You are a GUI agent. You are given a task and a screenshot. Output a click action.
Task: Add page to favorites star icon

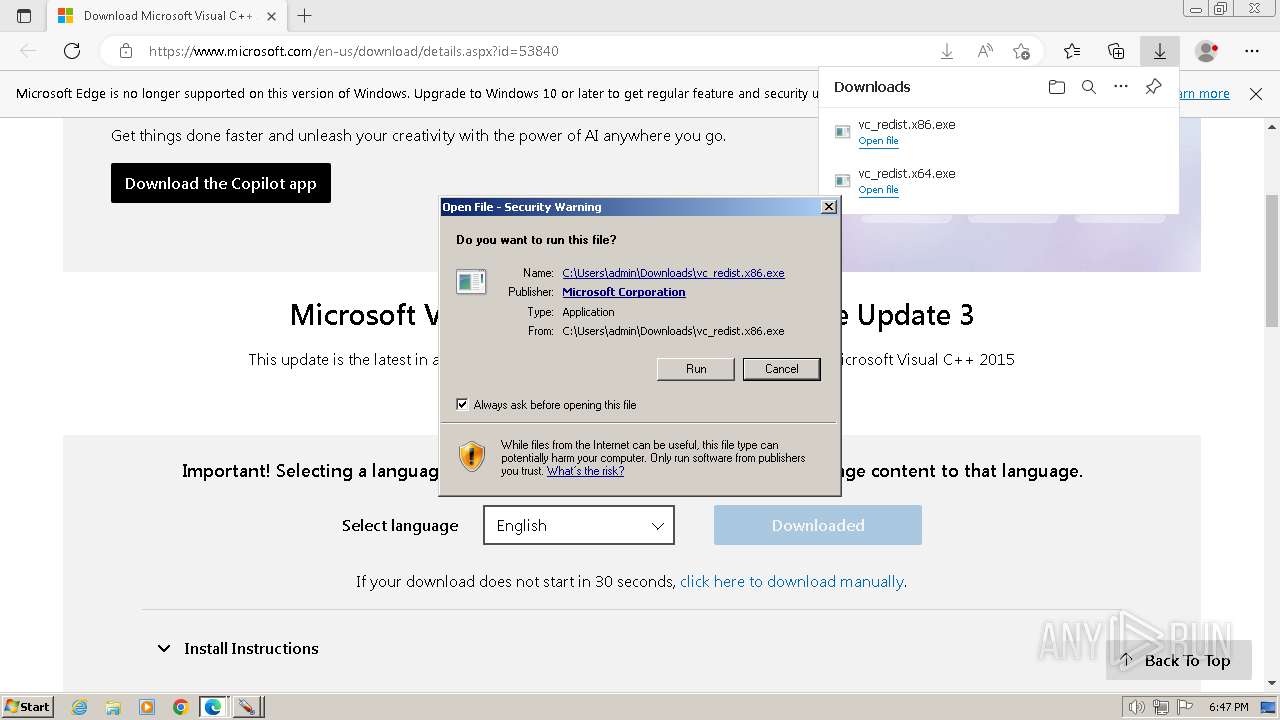click(1021, 51)
